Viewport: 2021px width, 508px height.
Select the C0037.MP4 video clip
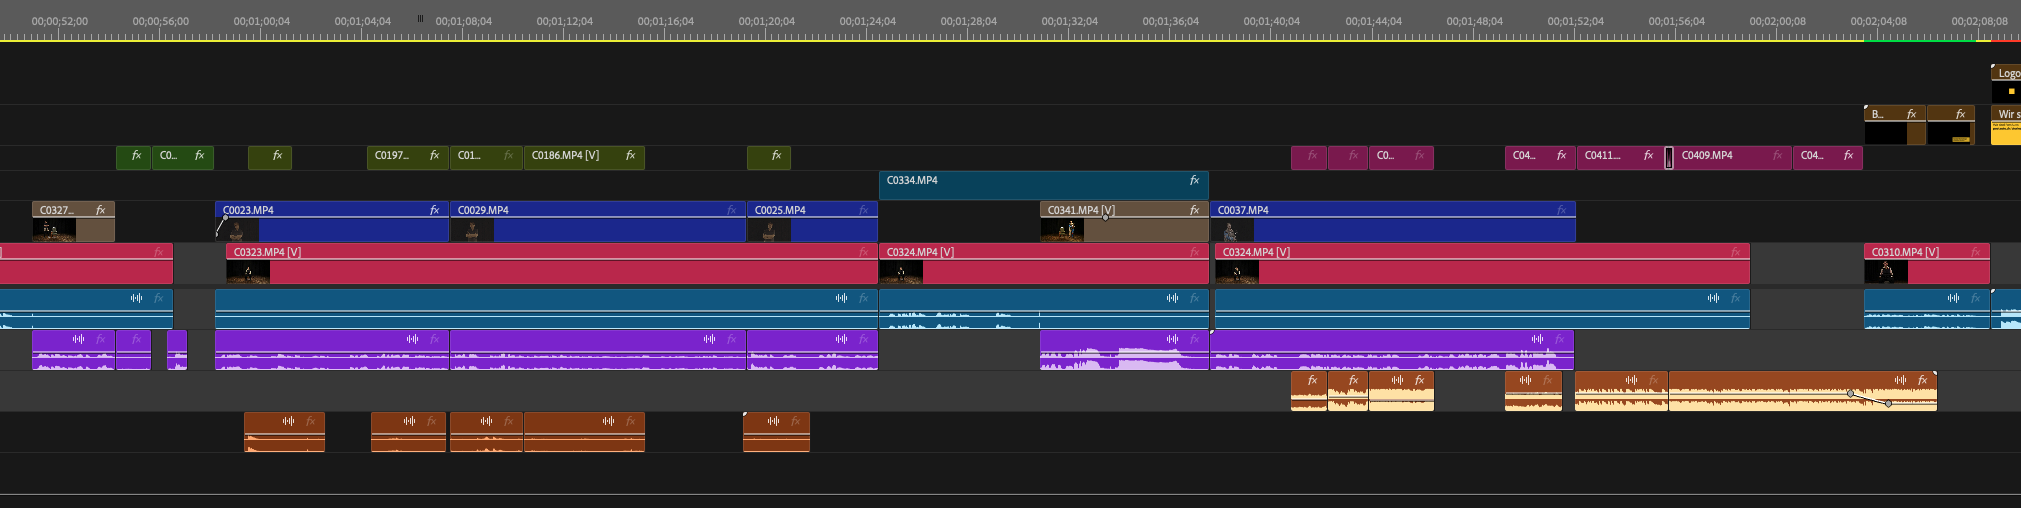1393,222
